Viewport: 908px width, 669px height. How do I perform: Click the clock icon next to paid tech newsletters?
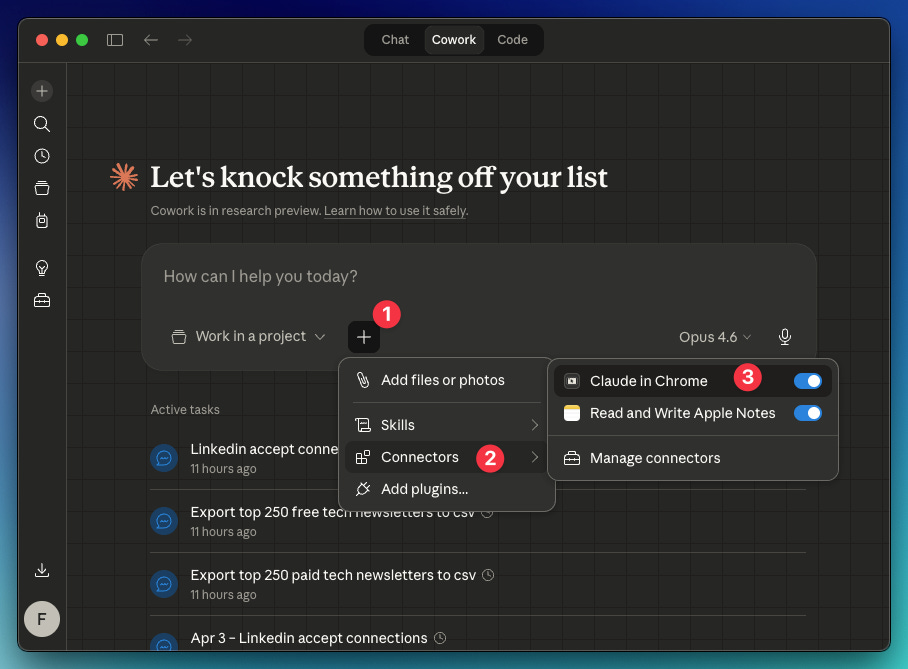coord(488,575)
